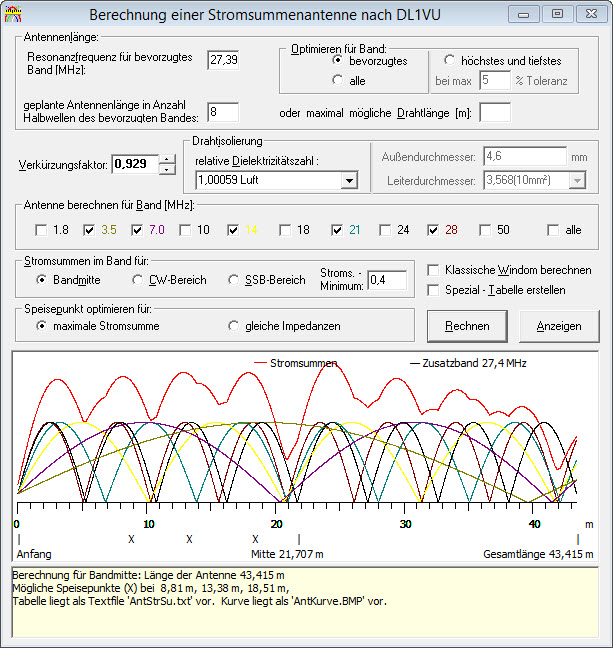Viewport: 613px width, 648px height.
Task: Enable the 24 MHz band checkbox
Action: 385,230
